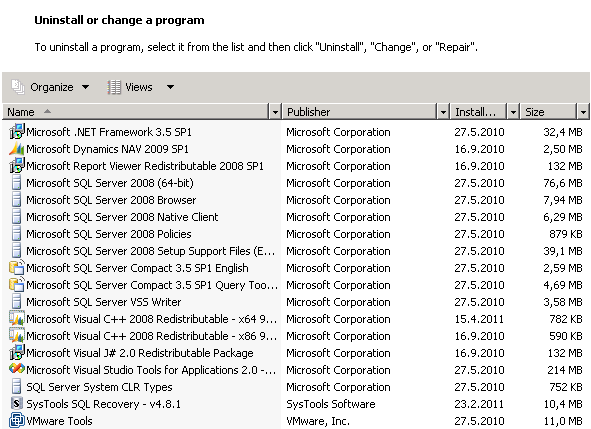Image resolution: width=591 pixels, height=429 pixels.
Task: Click the Views toolbar icon
Action: (x=114, y=87)
